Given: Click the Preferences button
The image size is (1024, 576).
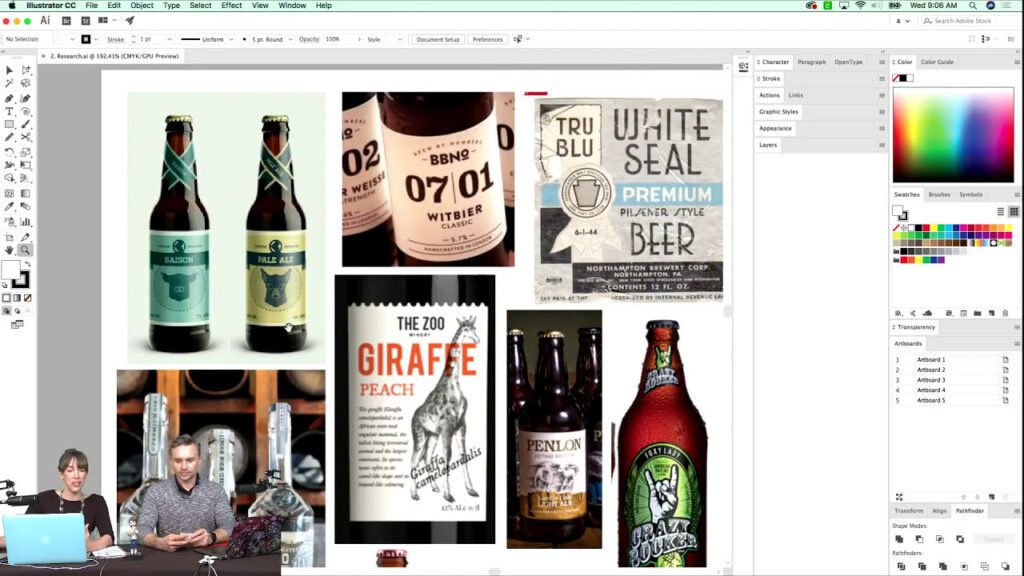Looking at the screenshot, I should (x=487, y=39).
